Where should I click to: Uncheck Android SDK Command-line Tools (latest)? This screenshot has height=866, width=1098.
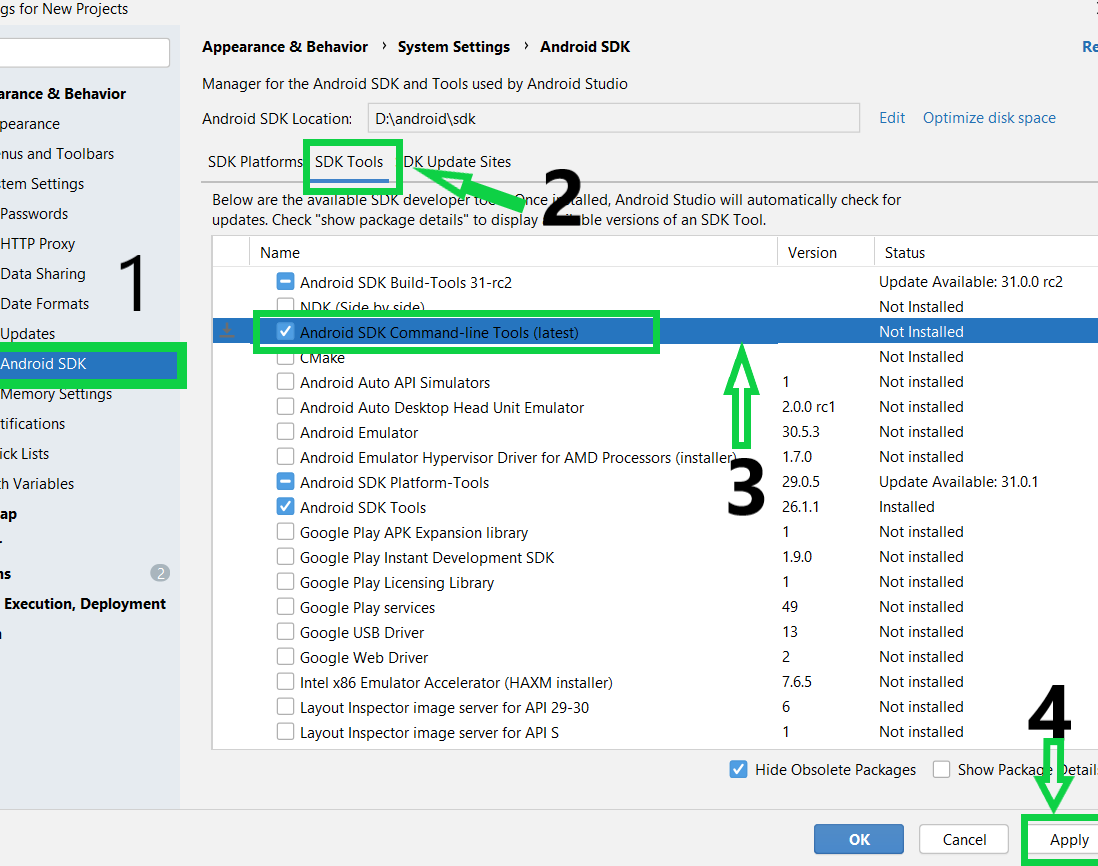pos(285,331)
